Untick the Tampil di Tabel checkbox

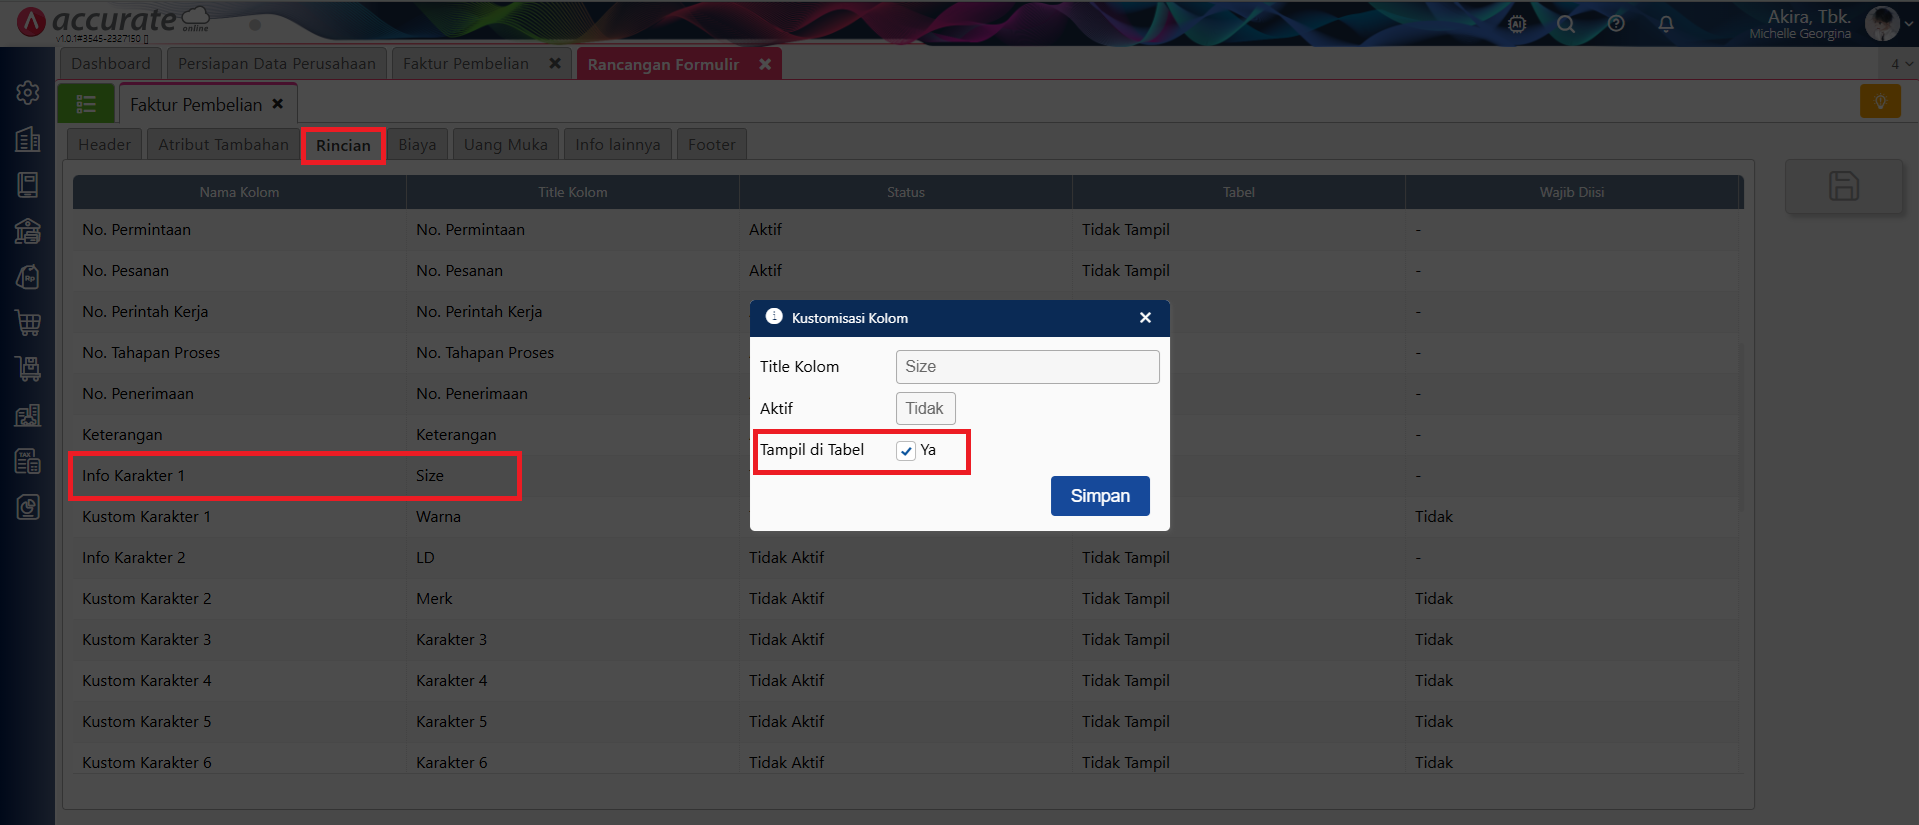coord(906,451)
